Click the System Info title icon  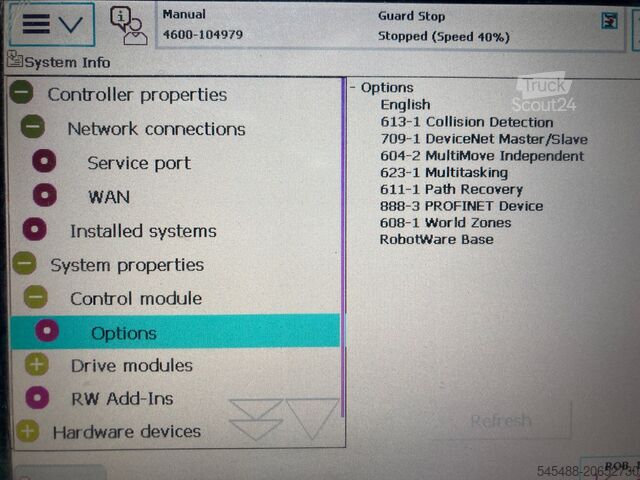[15, 59]
